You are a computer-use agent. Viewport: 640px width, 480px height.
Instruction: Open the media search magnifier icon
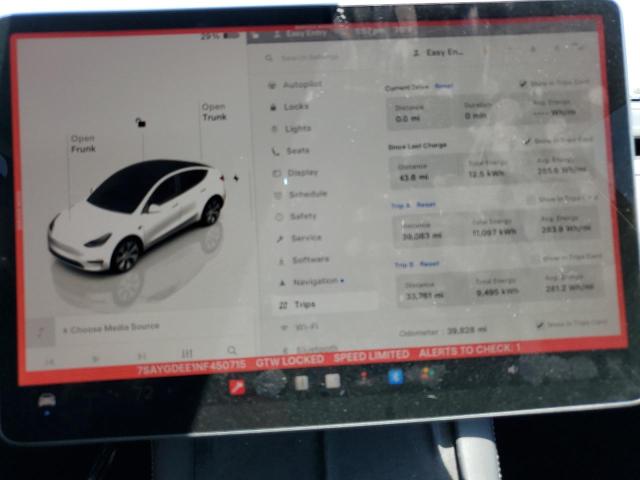click(232, 351)
